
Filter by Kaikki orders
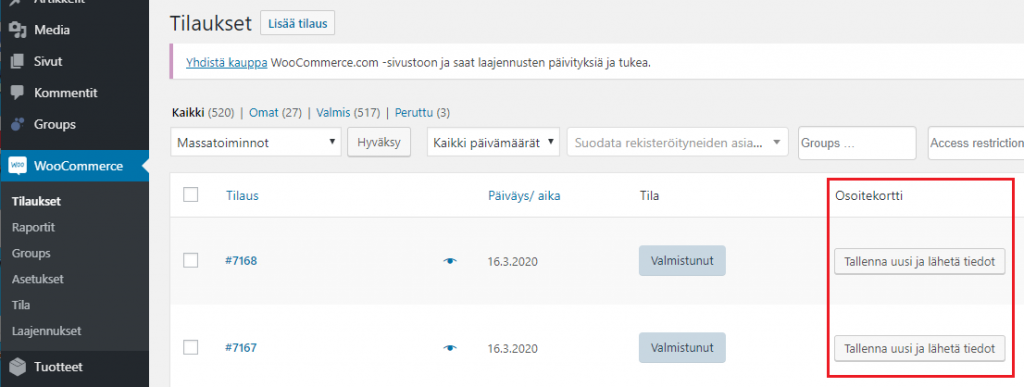pyautogui.click(x=188, y=113)
